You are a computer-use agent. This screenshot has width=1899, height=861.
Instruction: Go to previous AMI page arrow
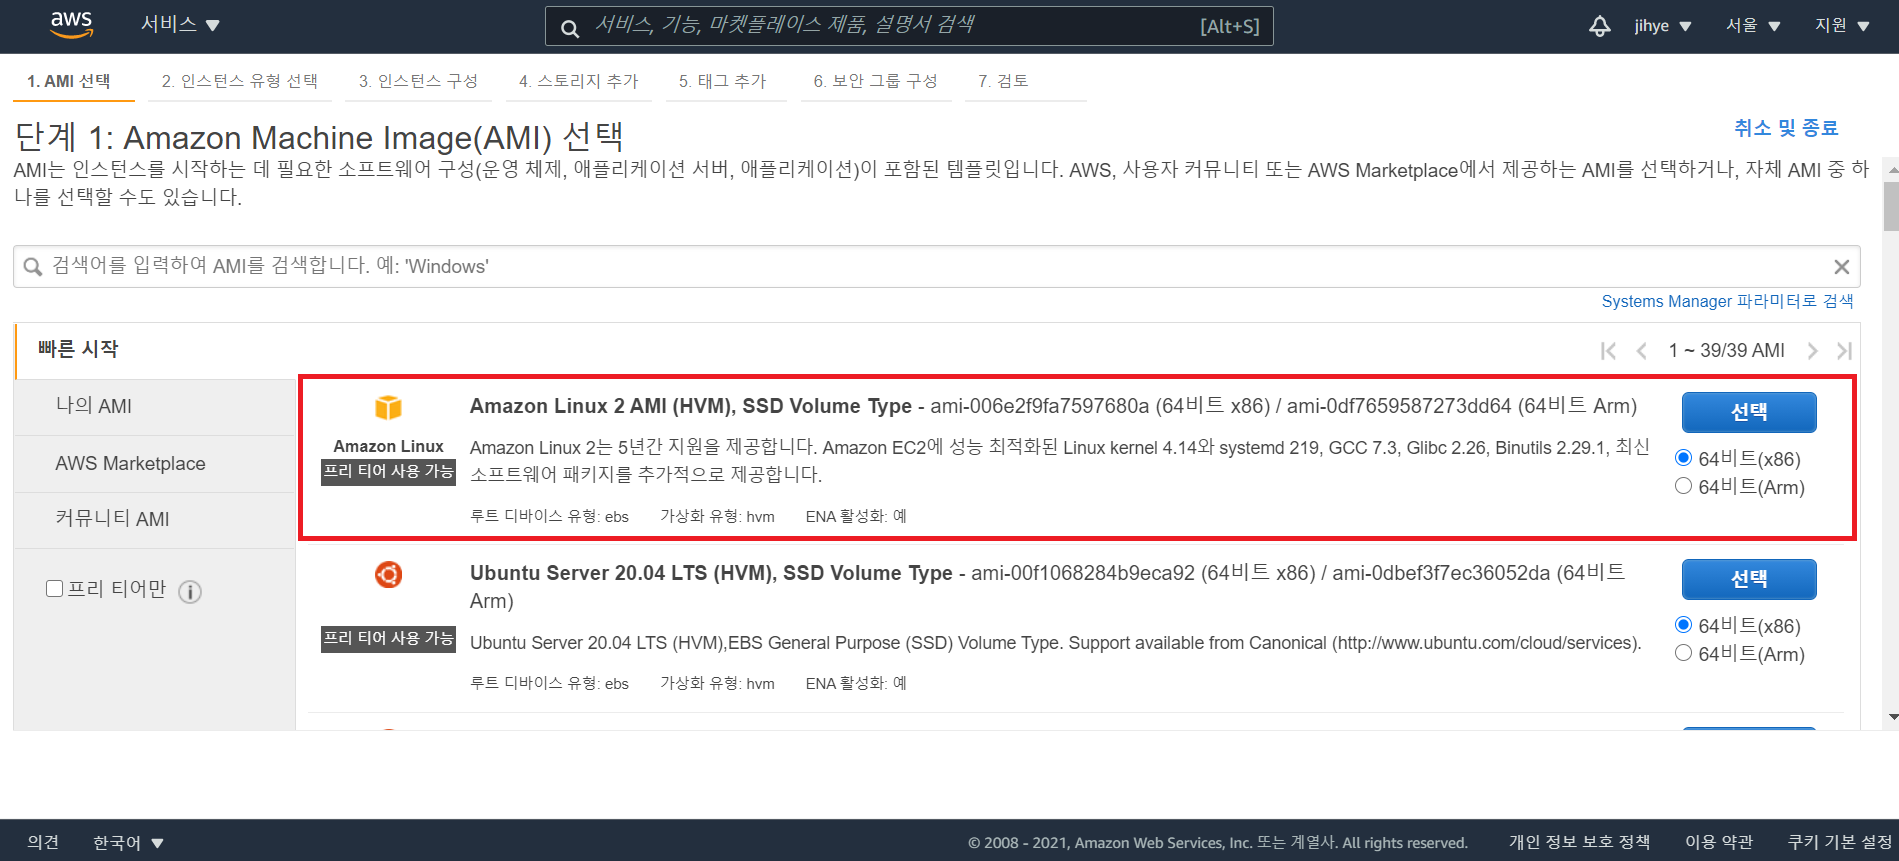1641,351
